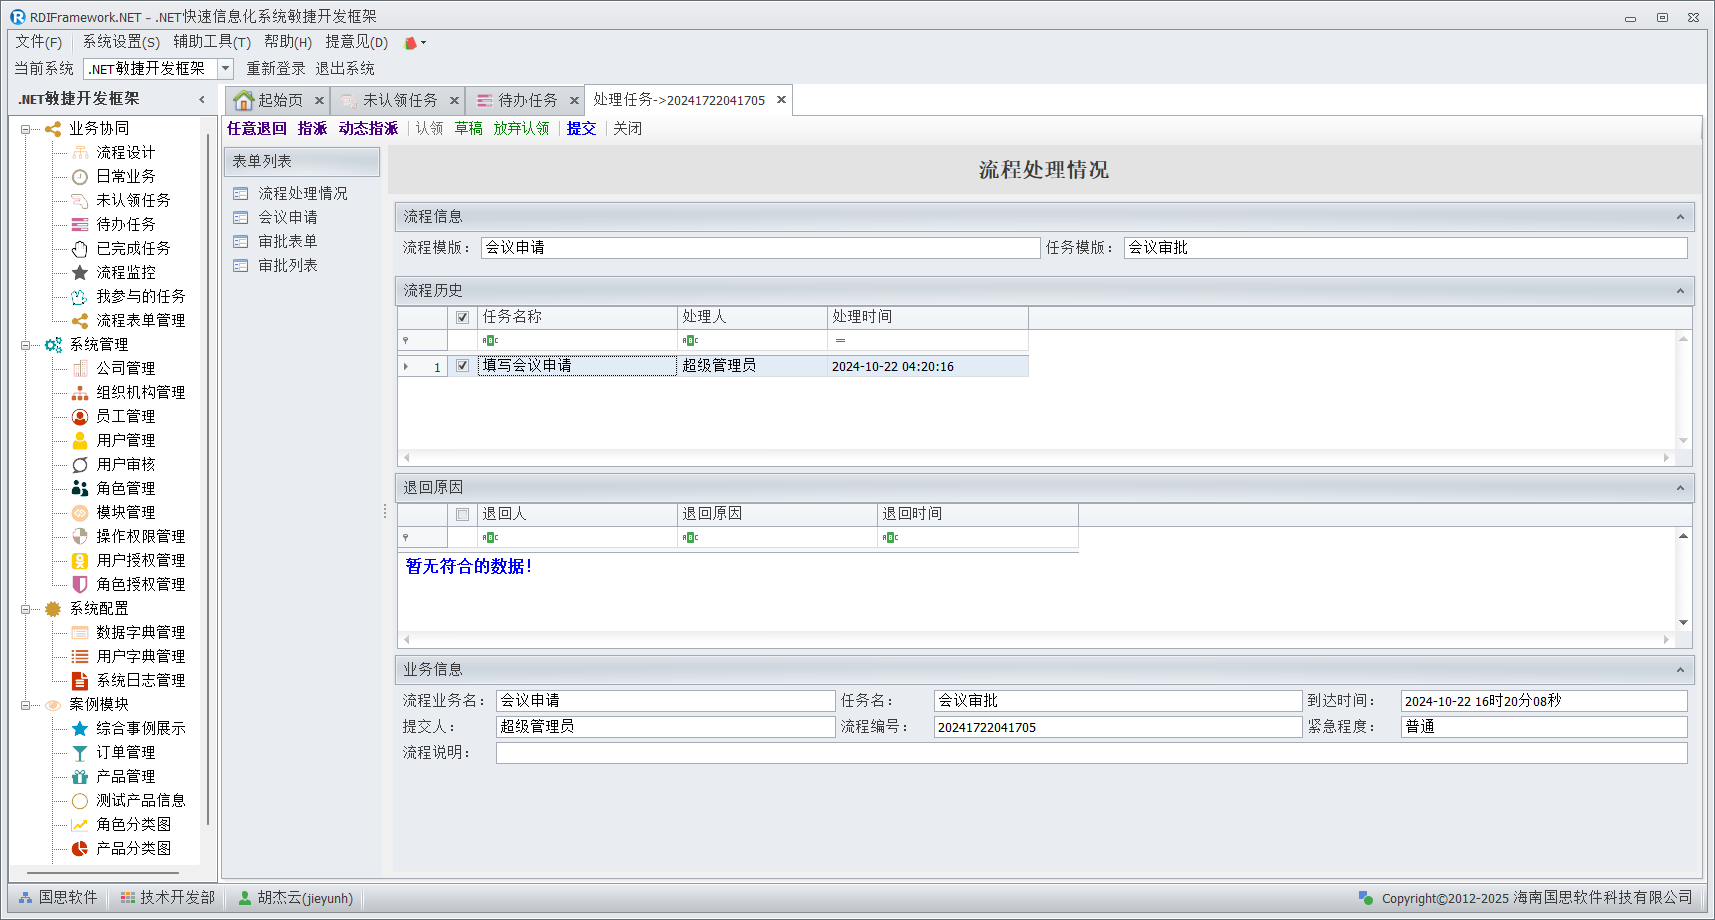1715x920 pixels.
Task: Click the 提交 button
Action: [581, 129]
